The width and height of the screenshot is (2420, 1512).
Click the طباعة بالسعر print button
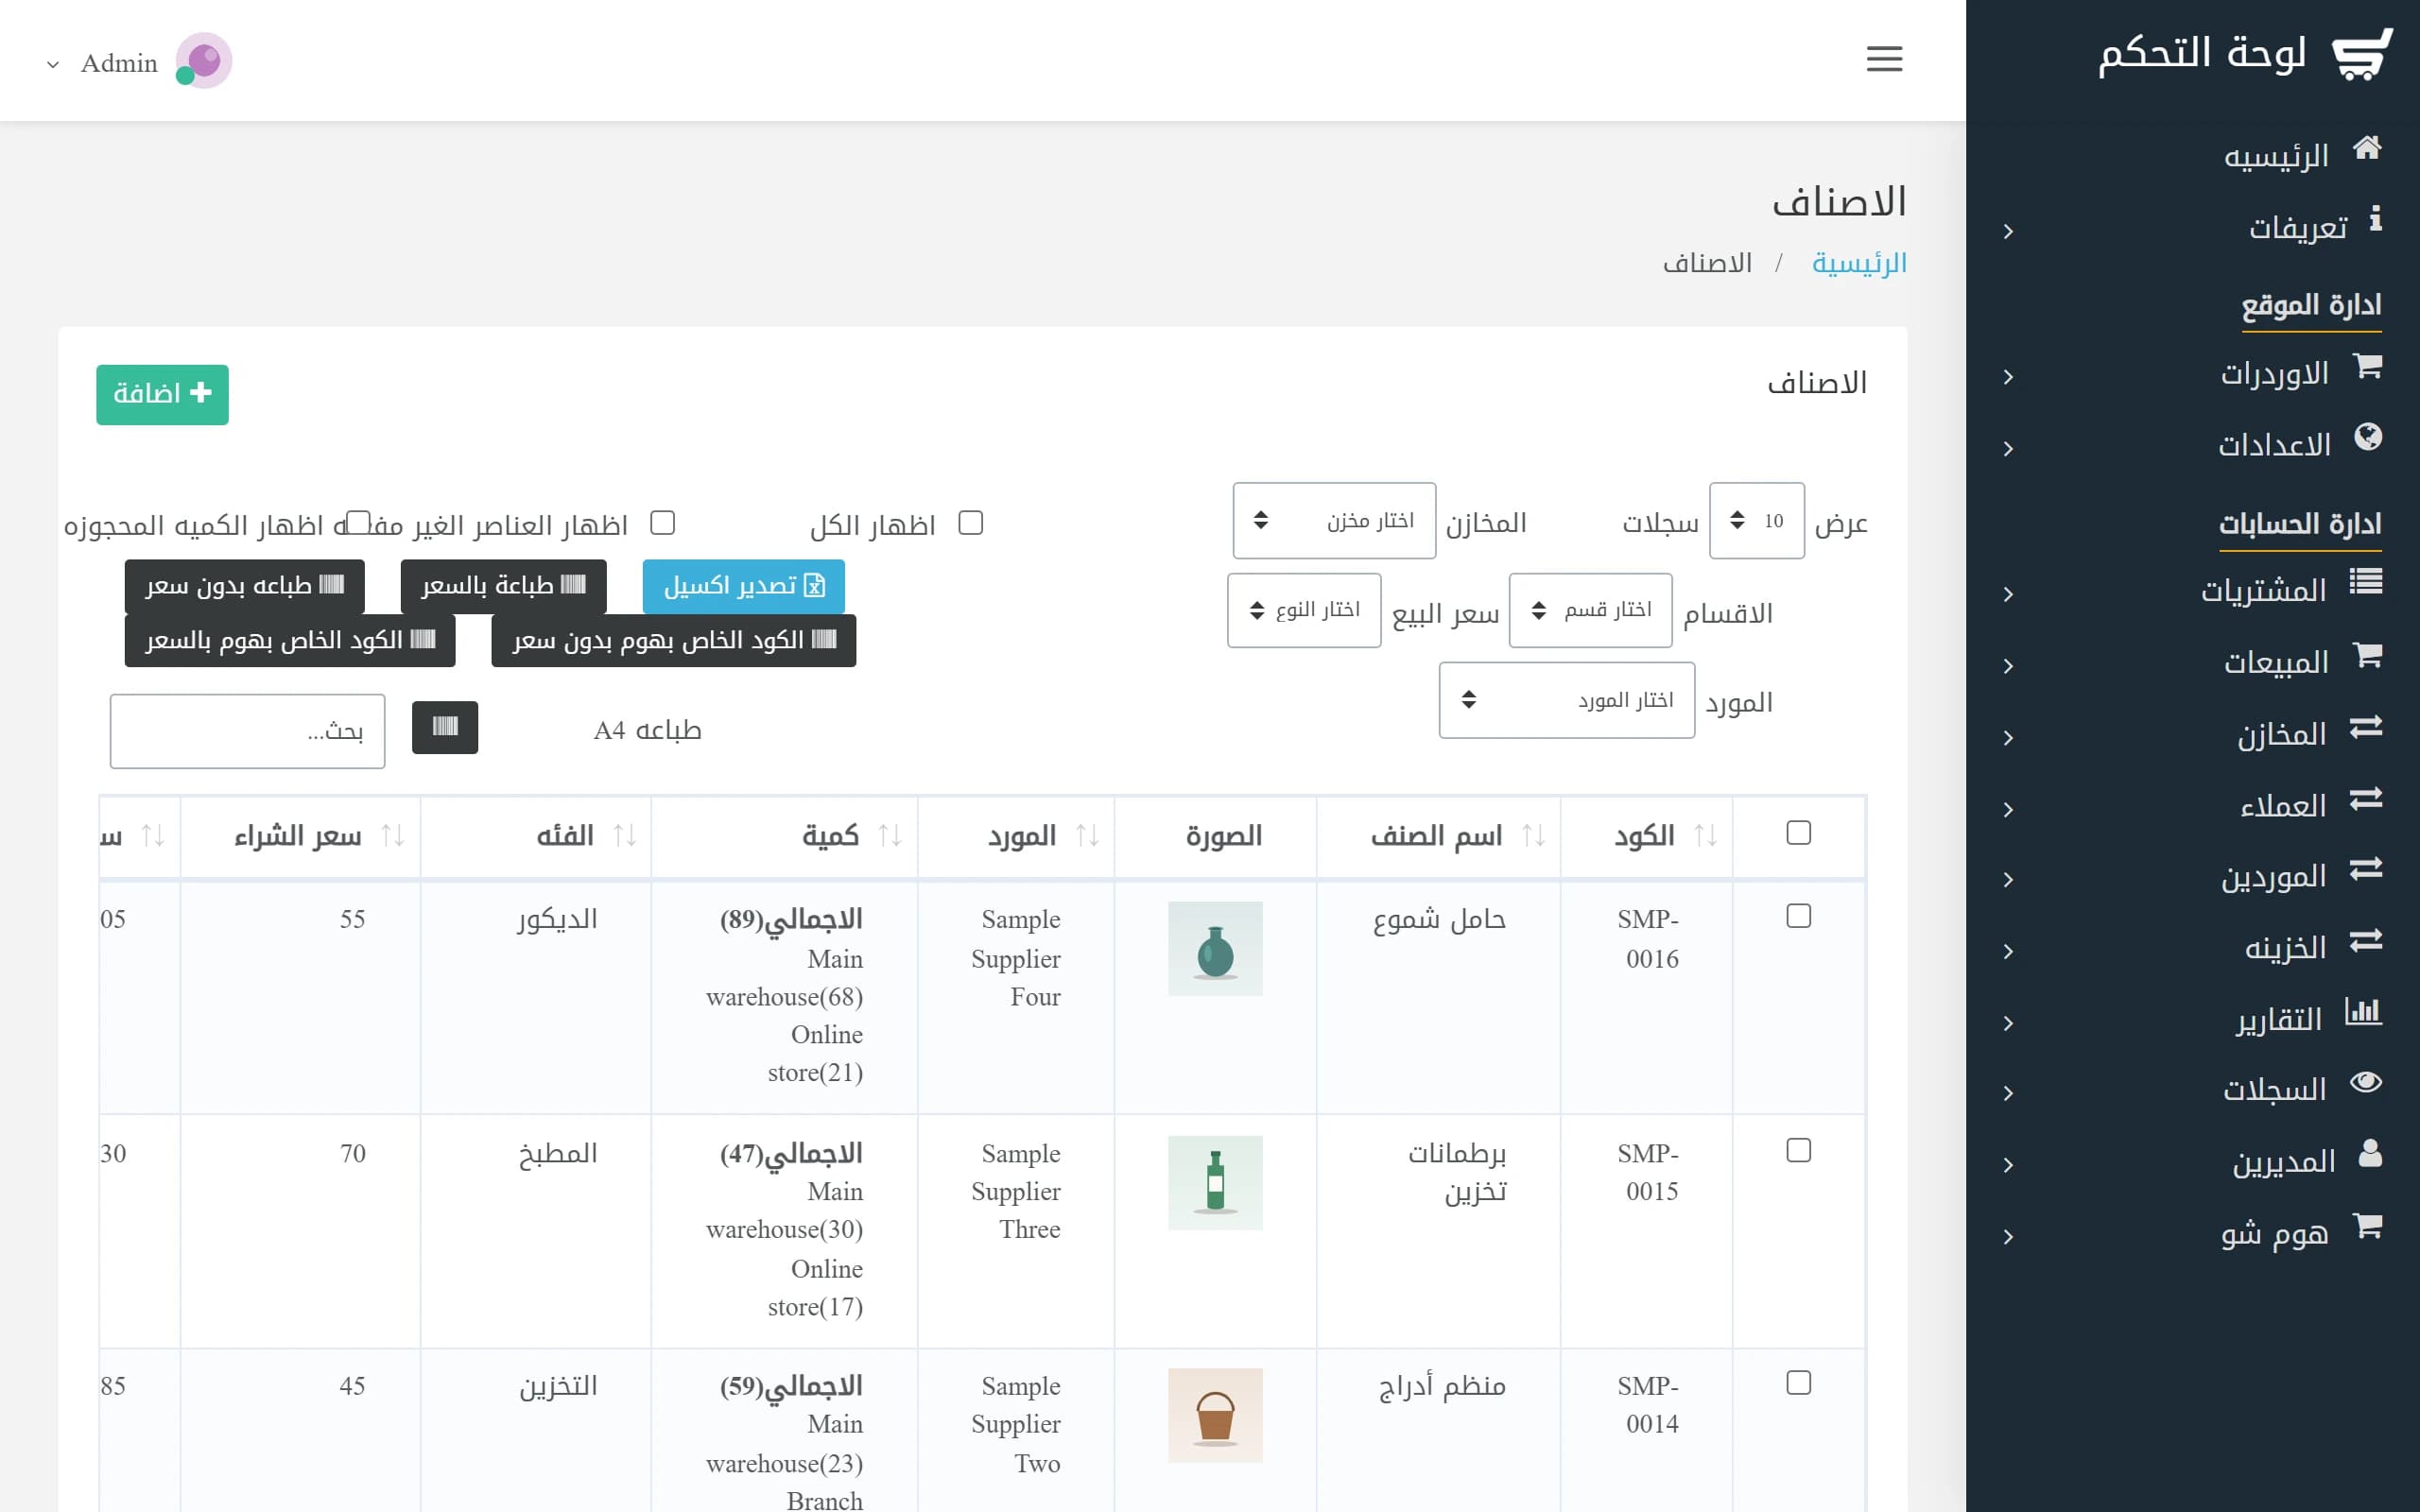[504, 586]
